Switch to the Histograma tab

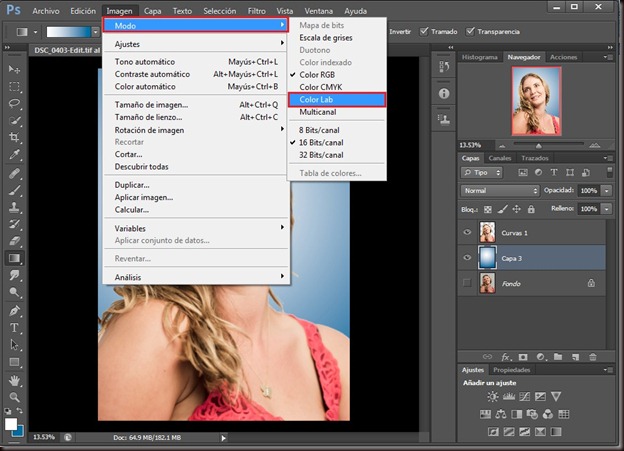pyautogui.click(x=480, y=57)
